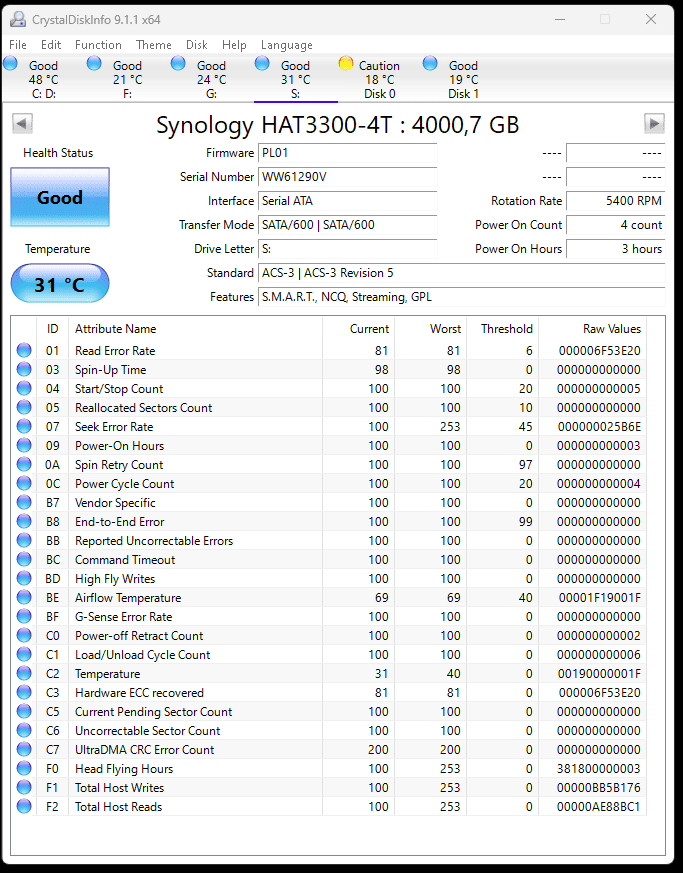Open the Language menu
Viewport: 683px width, 873px height.
pos(287,45)
